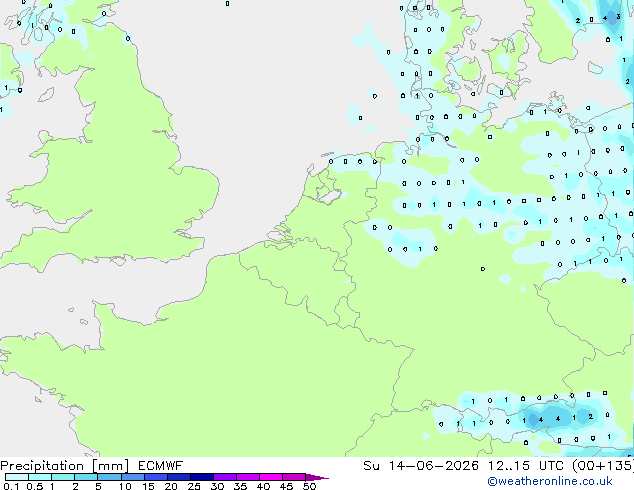
Task: Click the 1–2 mm legend swatch
Action: click(x=63, y=477)
